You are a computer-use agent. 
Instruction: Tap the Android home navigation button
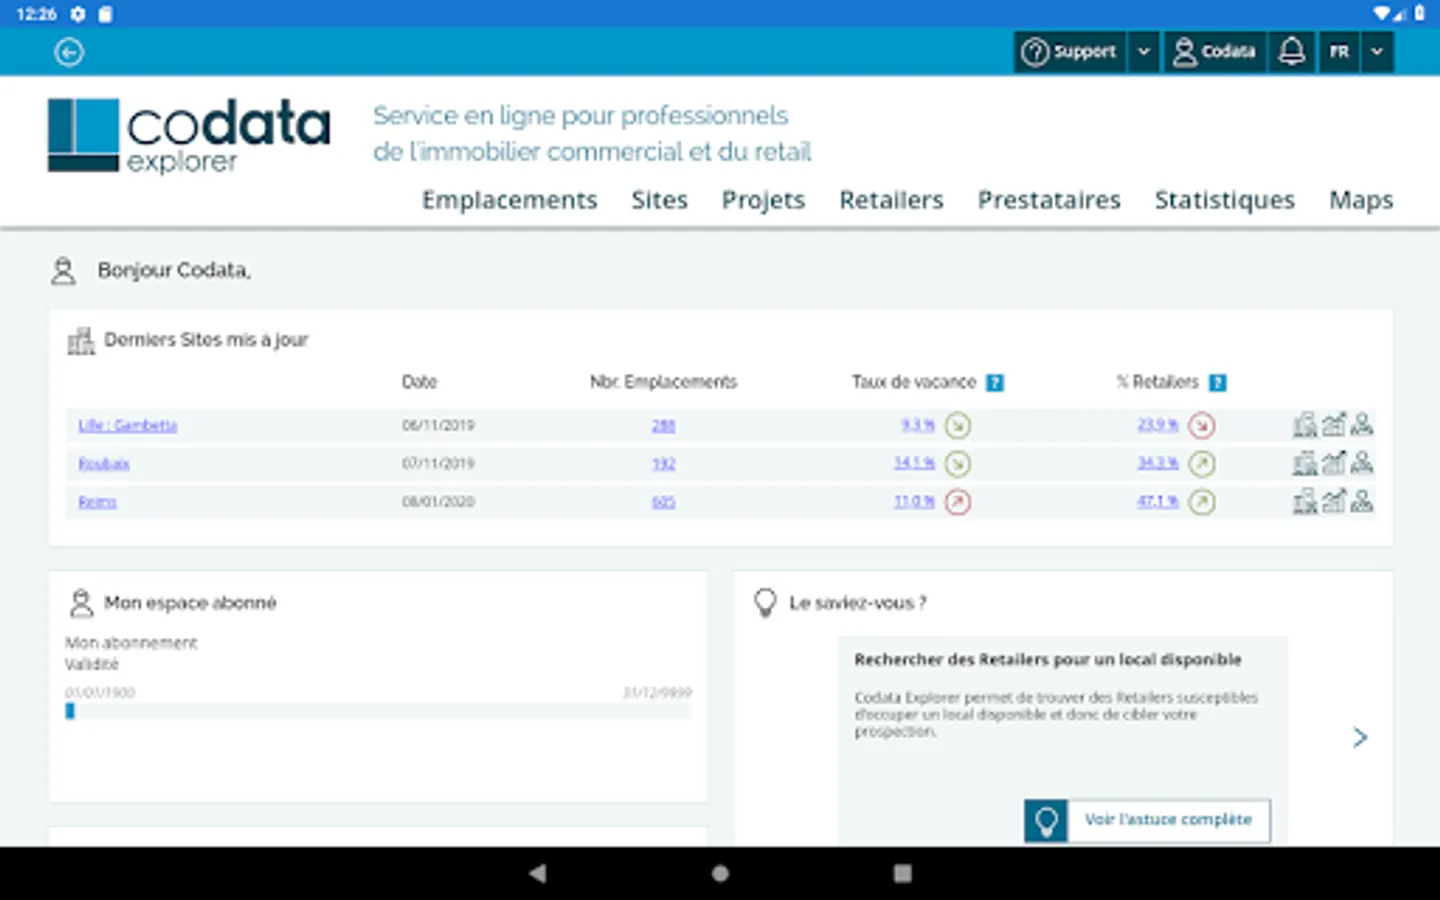pos(720,873)
